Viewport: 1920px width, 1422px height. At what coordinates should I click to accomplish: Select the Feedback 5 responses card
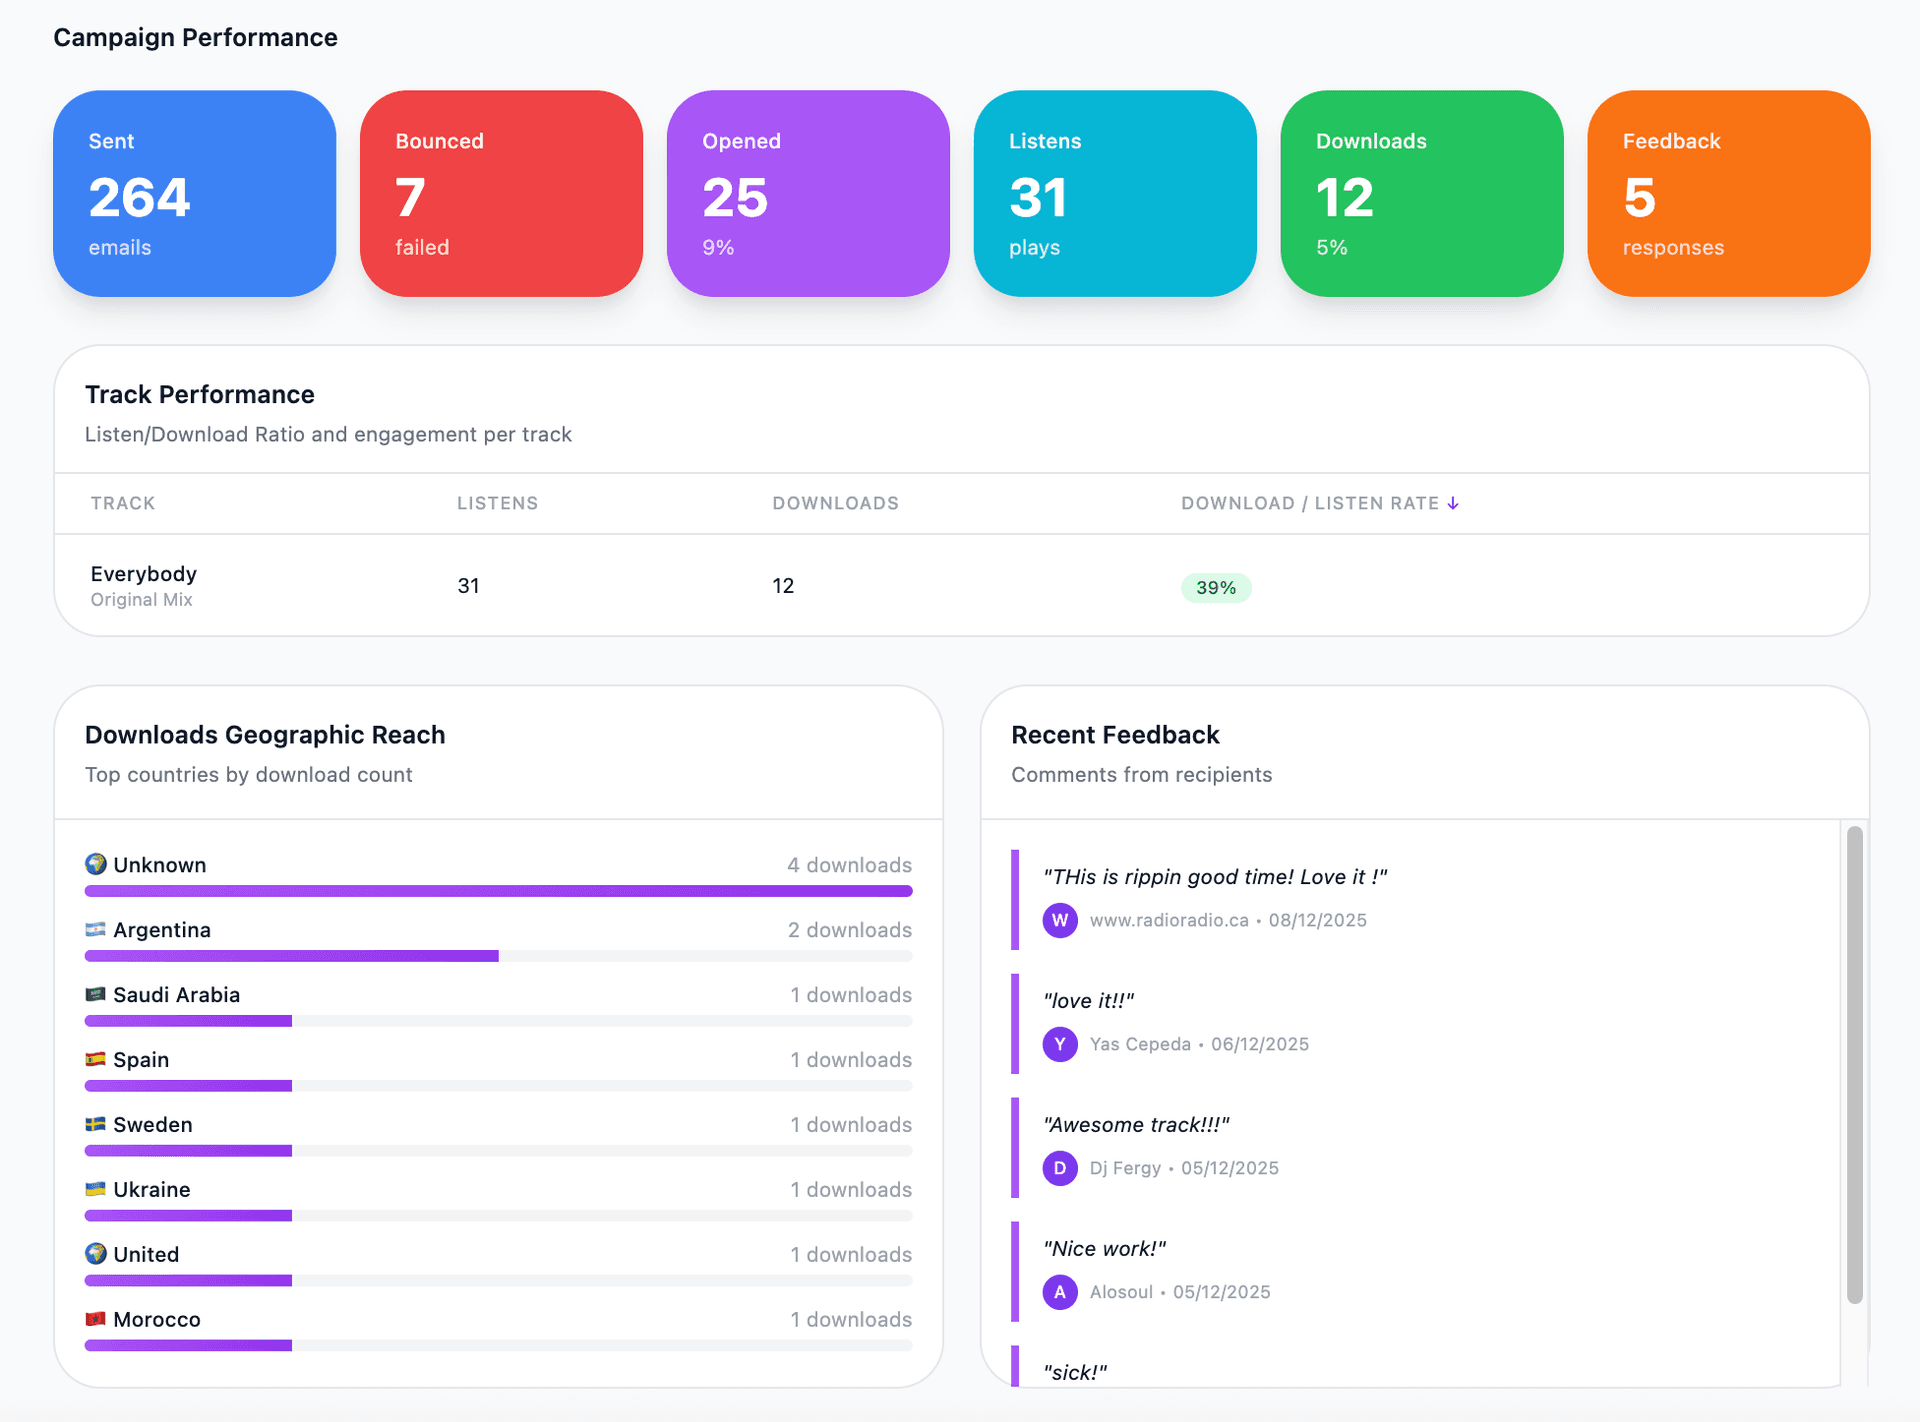(x=1728, y=194)
